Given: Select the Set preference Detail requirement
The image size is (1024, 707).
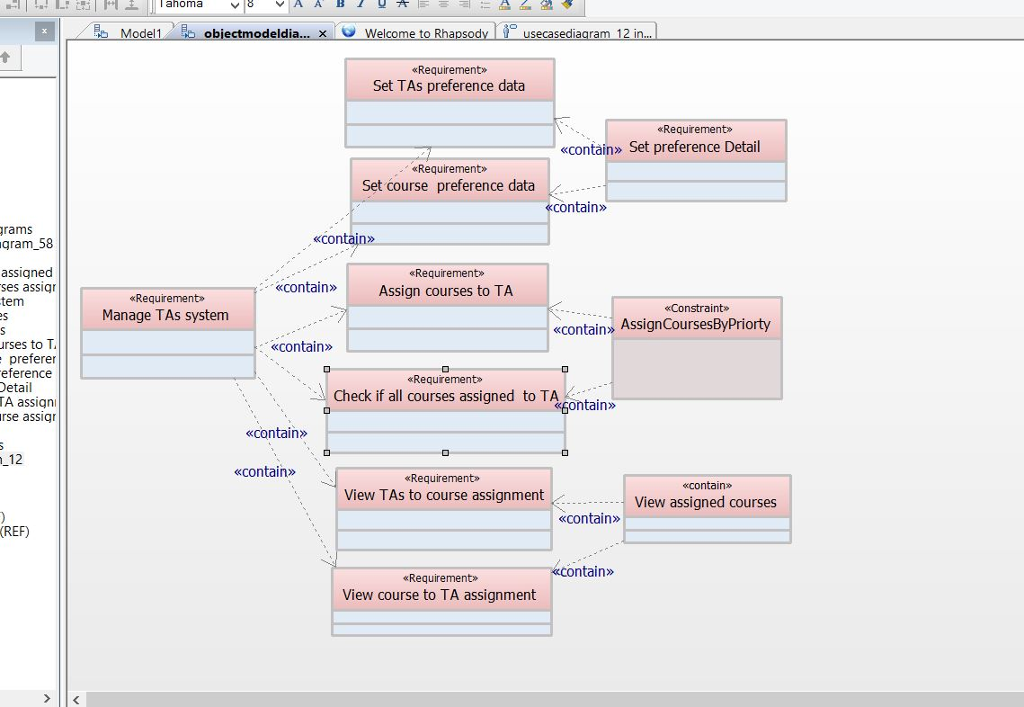Looking at the screenshot, I should (x=695, y=146).
